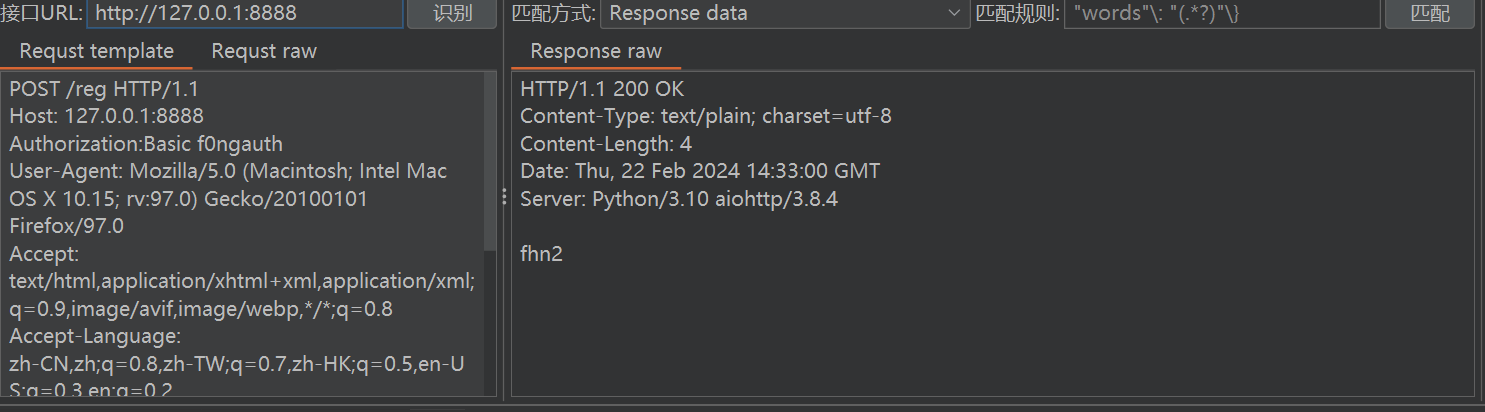1485x412 pixels.
Task: Open the 匹配方式 Response data dropdown
Action: [x=783, y=14]
